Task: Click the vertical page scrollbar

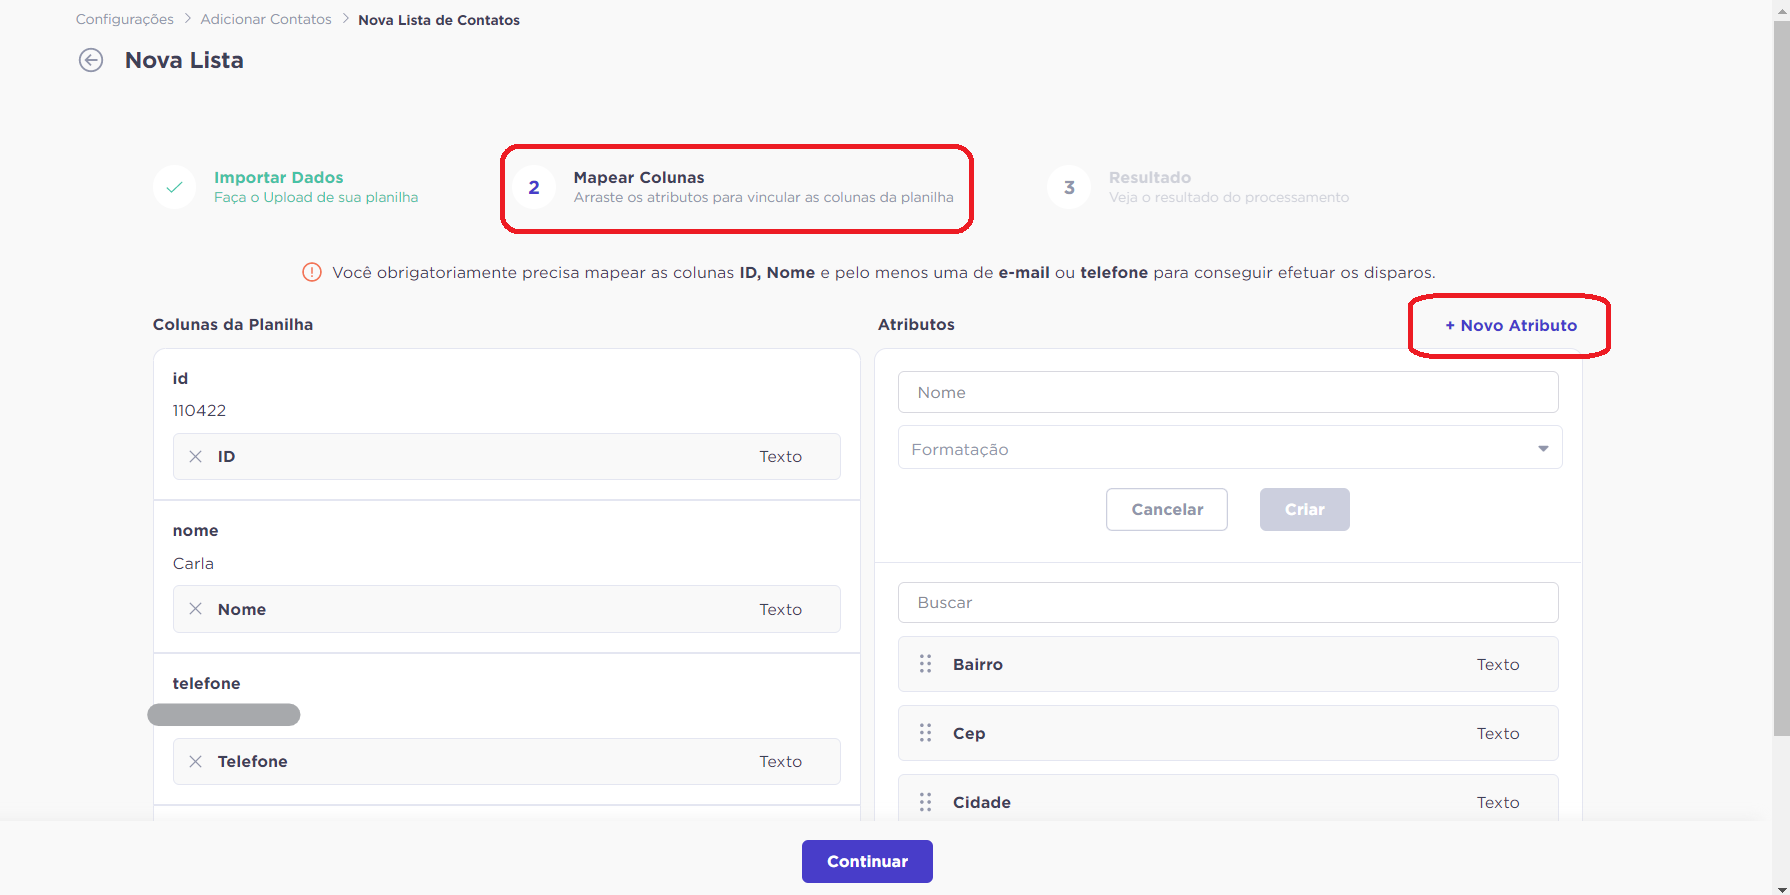Action: click(1781, 380)
